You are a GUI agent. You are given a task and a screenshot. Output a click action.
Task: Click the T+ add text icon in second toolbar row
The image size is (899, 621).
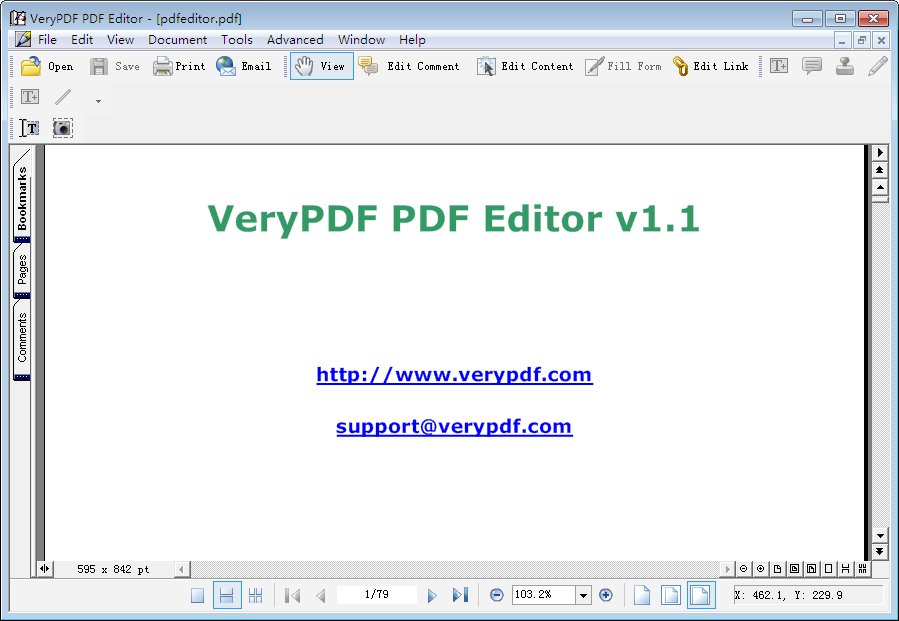click(30, 96)
